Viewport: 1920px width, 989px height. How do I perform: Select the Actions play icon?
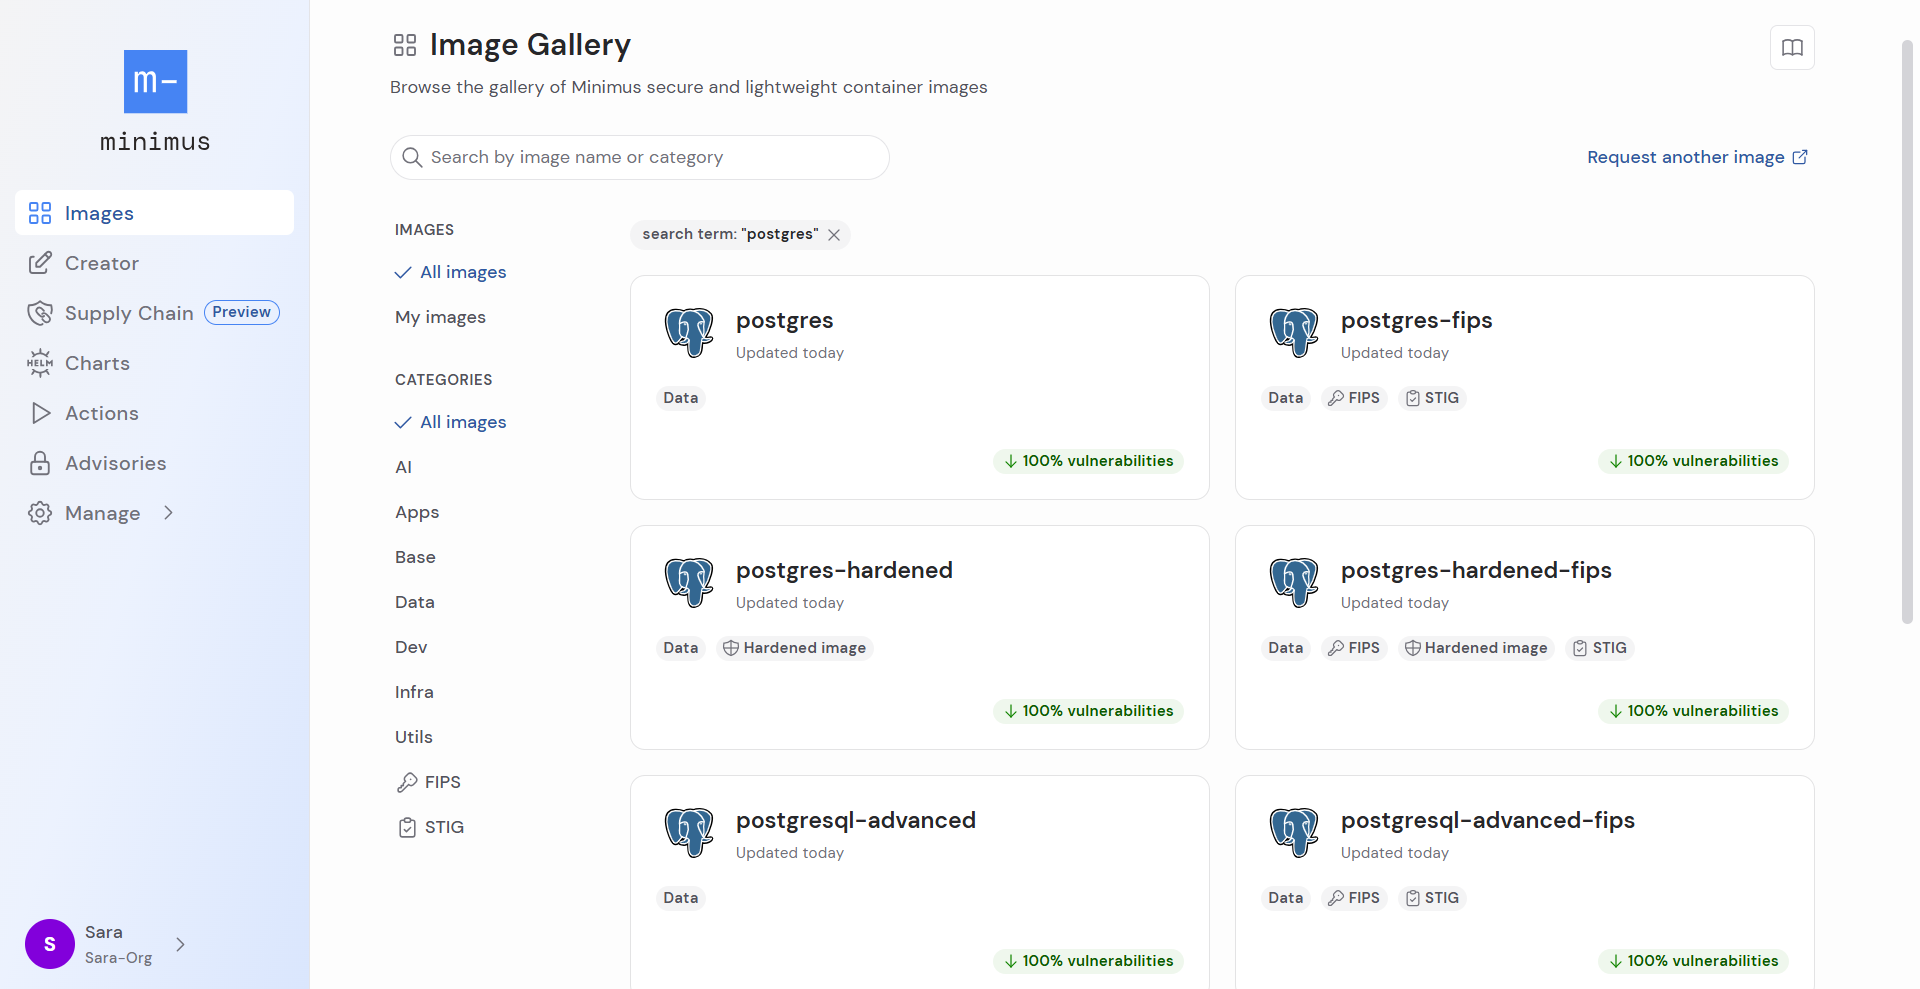coord(40,412)
